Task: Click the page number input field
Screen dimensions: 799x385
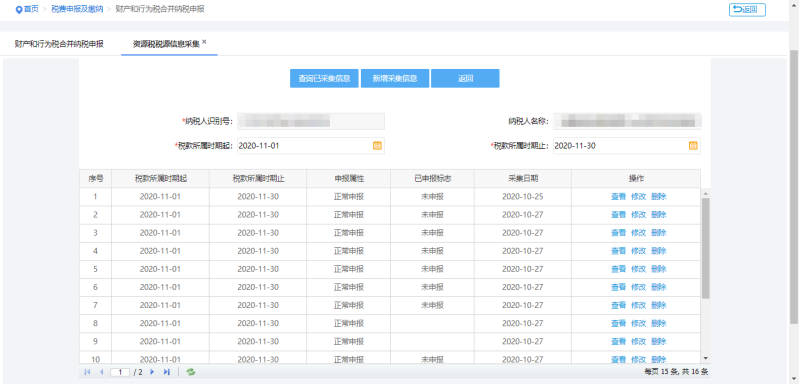Action: 120,373
